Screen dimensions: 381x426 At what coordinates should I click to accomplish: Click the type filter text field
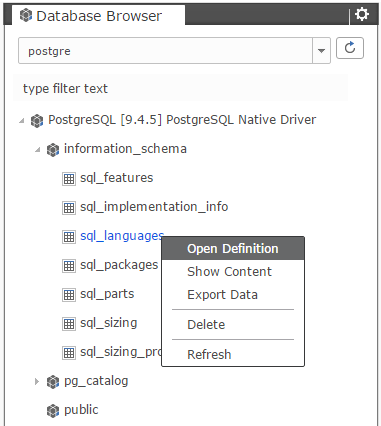pyautogui.click(x=180, y=88)
